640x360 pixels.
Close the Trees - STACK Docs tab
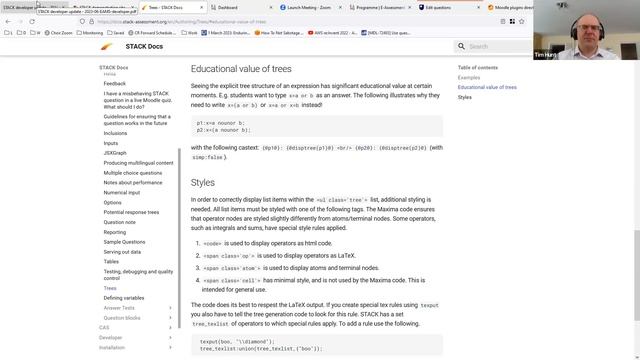click(201, 7)
